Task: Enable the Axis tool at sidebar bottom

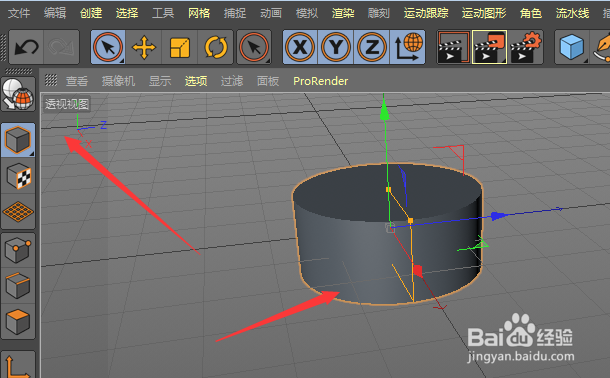Action: point(18,365)
